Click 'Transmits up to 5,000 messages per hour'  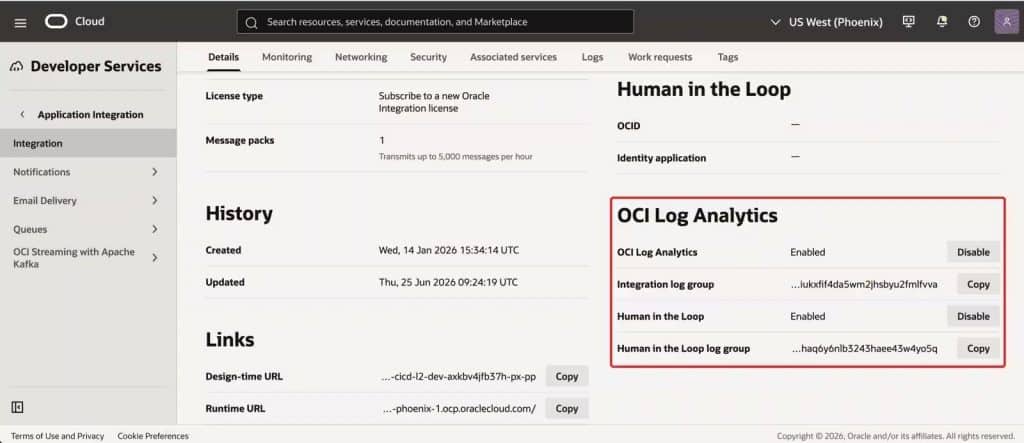tap(455, 157)
